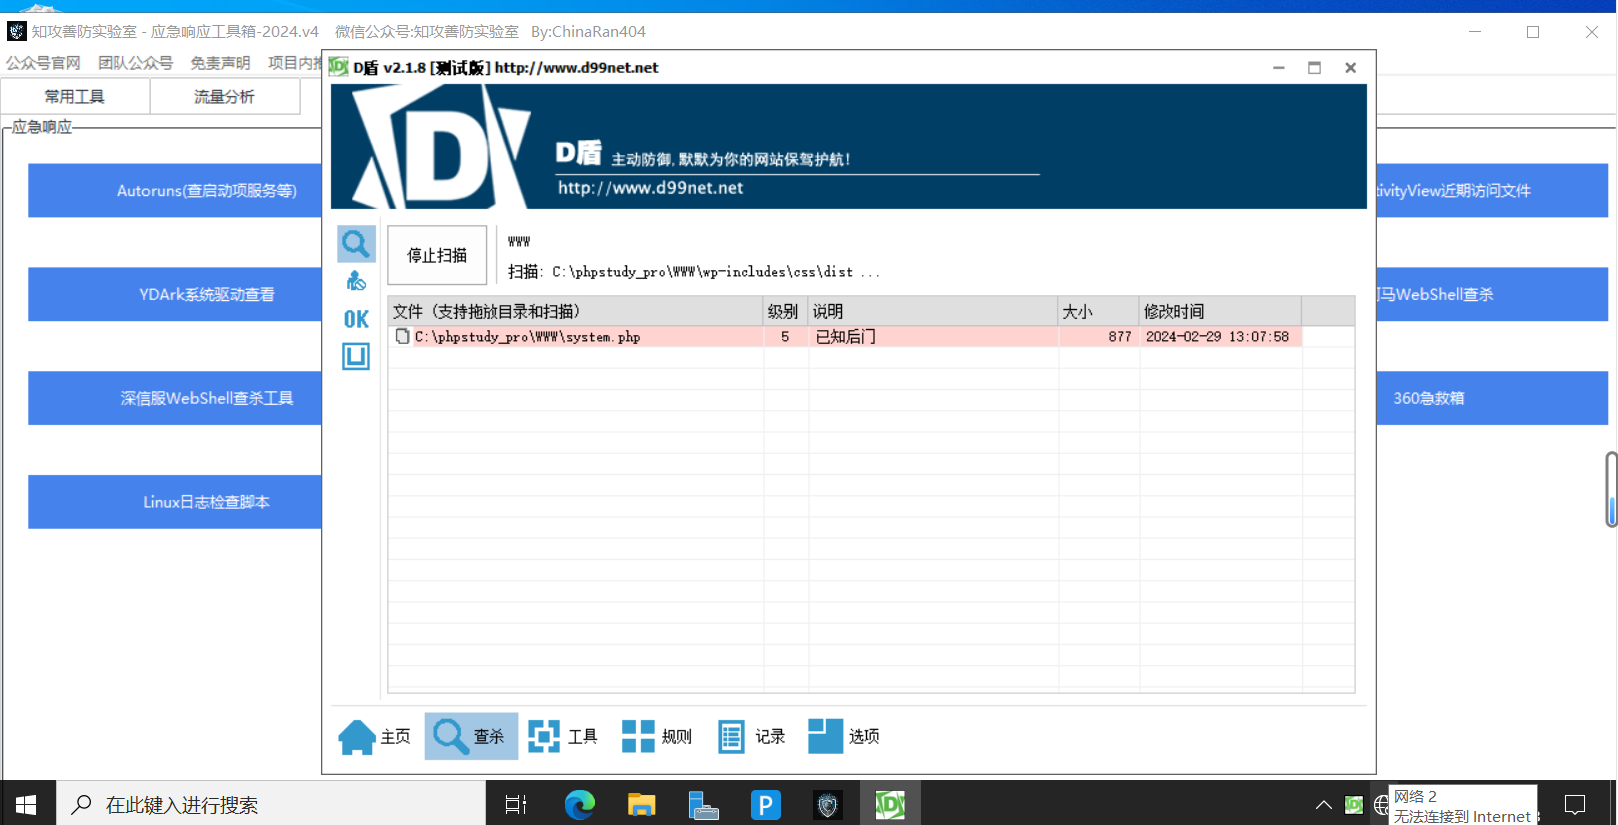Launch Microsoft Edge from the taskbar

(x=579, y=804)
